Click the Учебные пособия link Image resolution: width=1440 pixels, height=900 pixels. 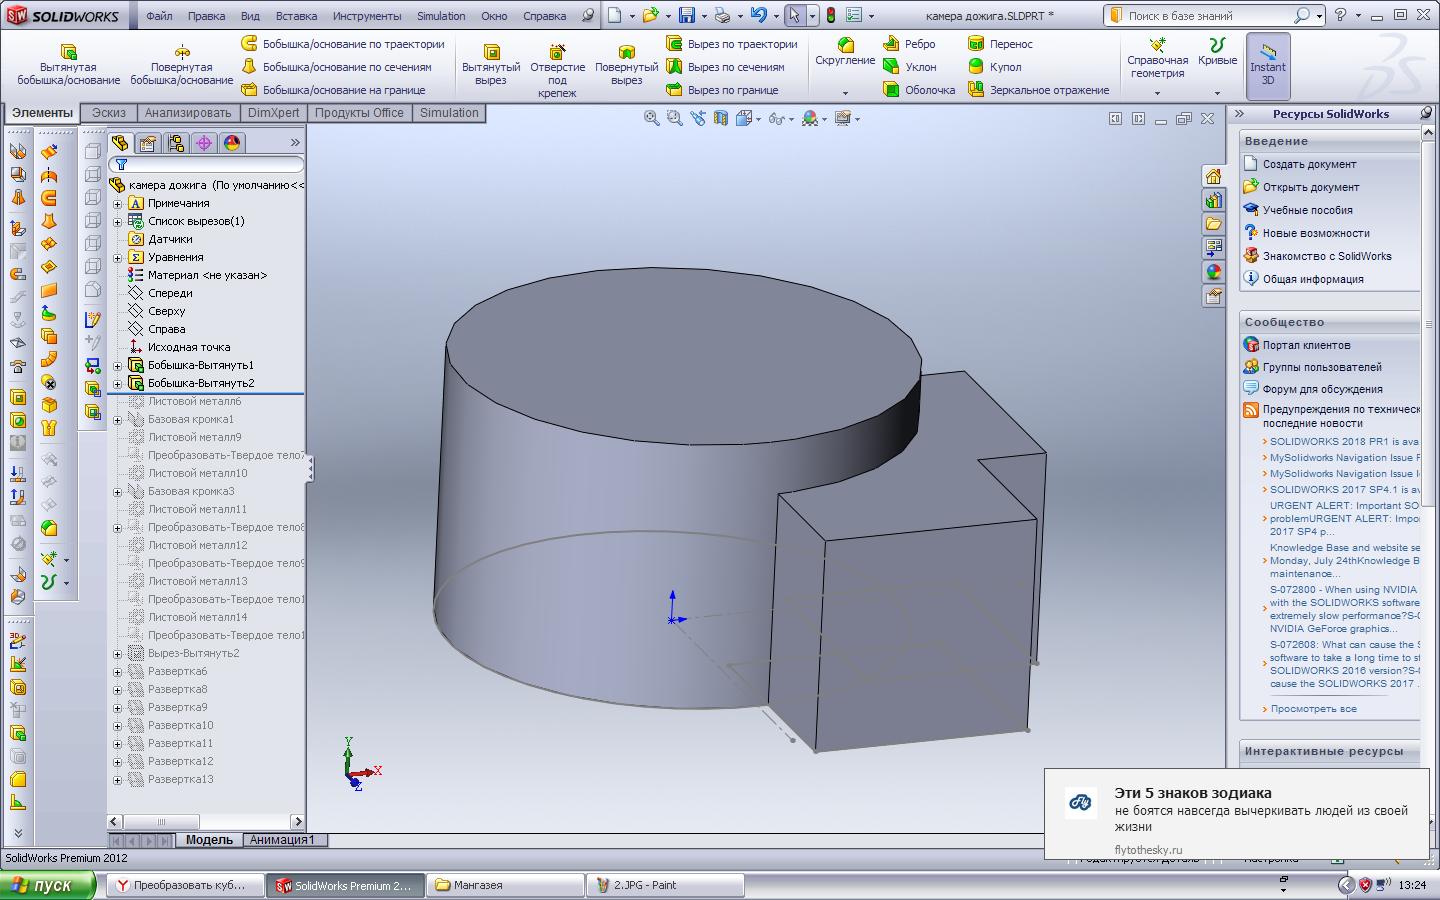coord(1307,210)
